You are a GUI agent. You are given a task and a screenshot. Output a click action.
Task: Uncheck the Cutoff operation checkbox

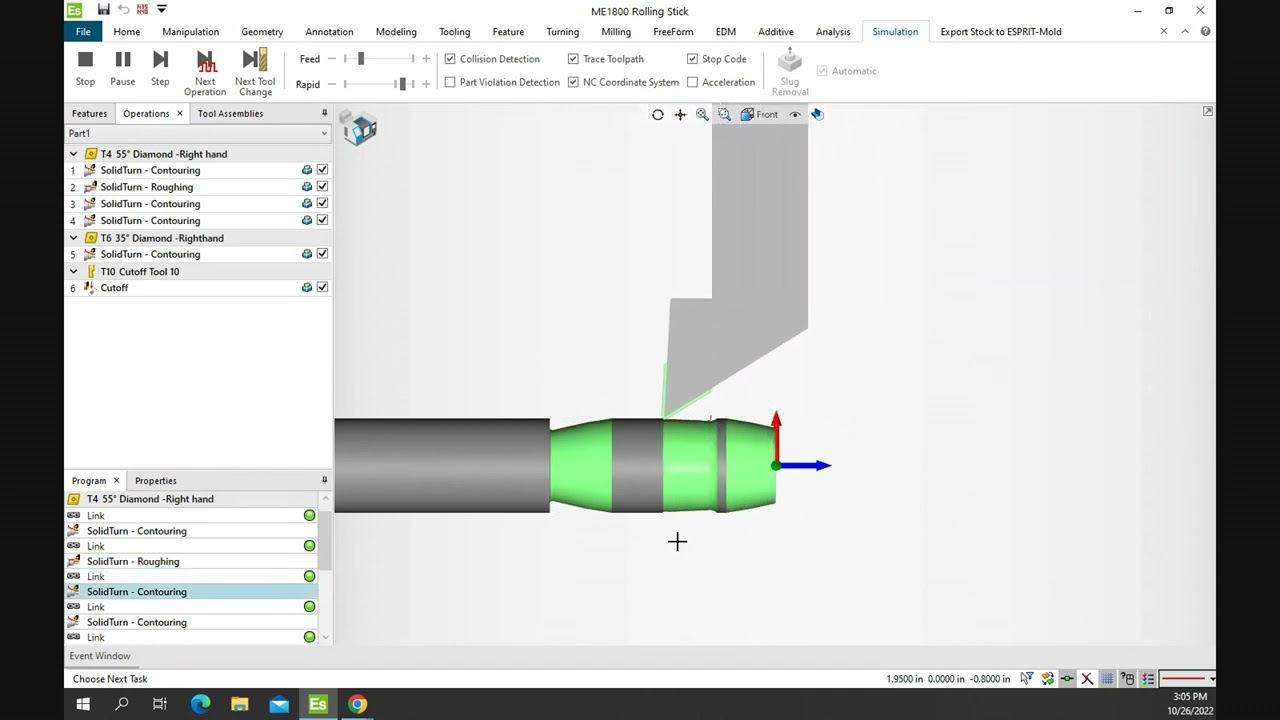(x=322, y=288)
